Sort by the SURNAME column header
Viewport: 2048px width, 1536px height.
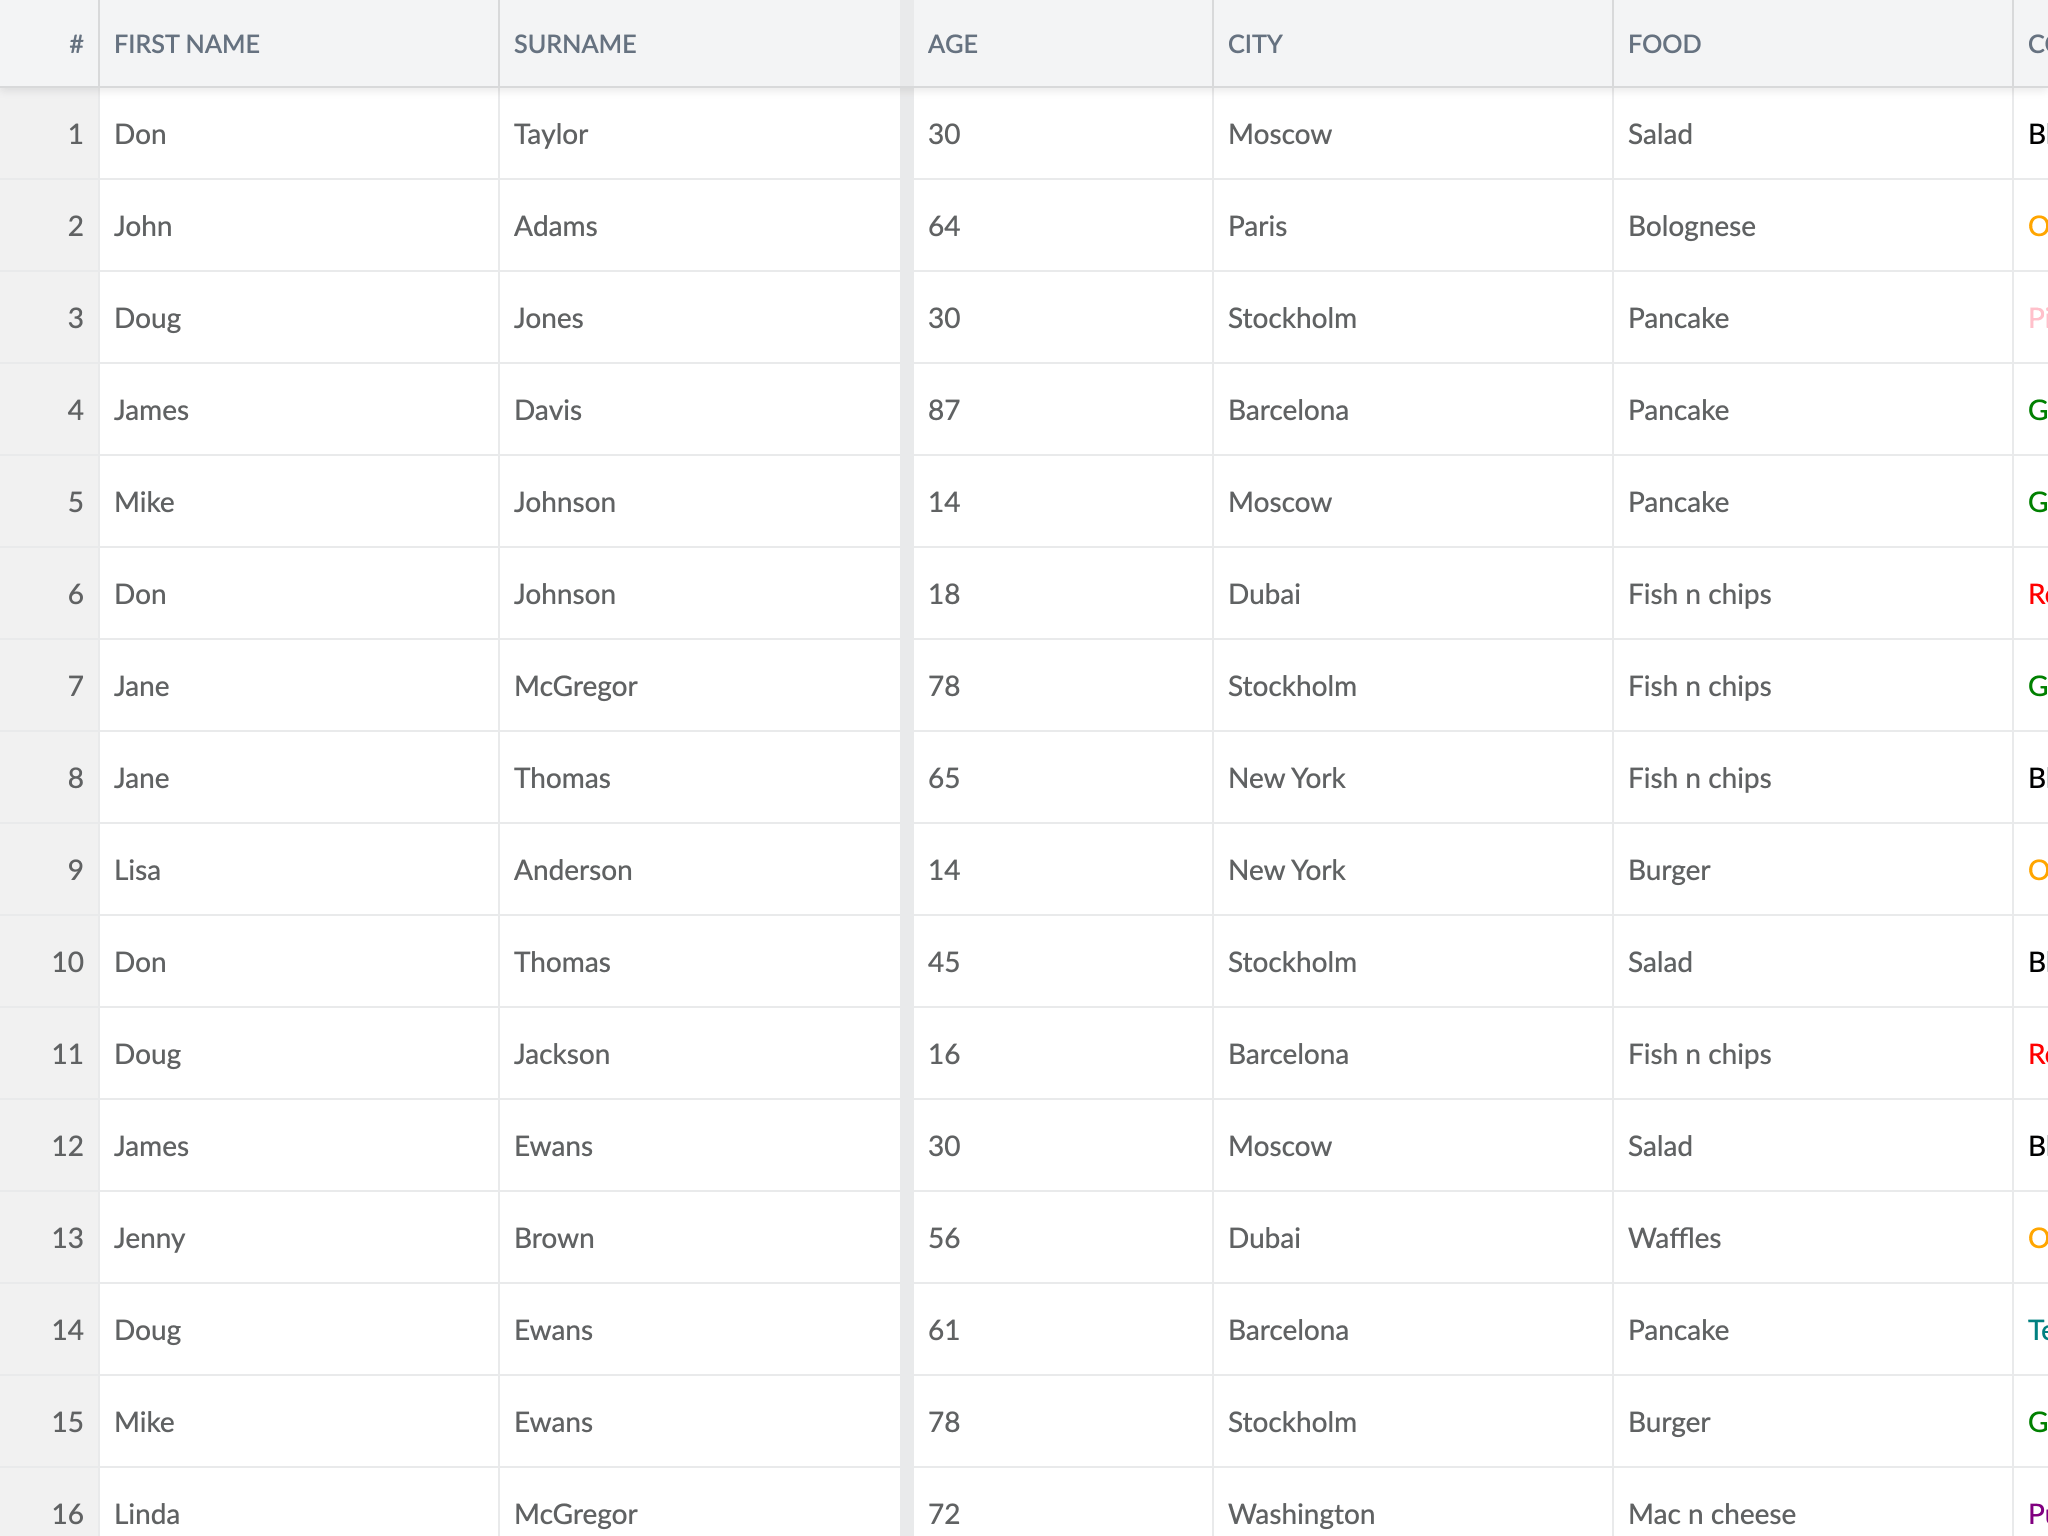pos(699,44)
